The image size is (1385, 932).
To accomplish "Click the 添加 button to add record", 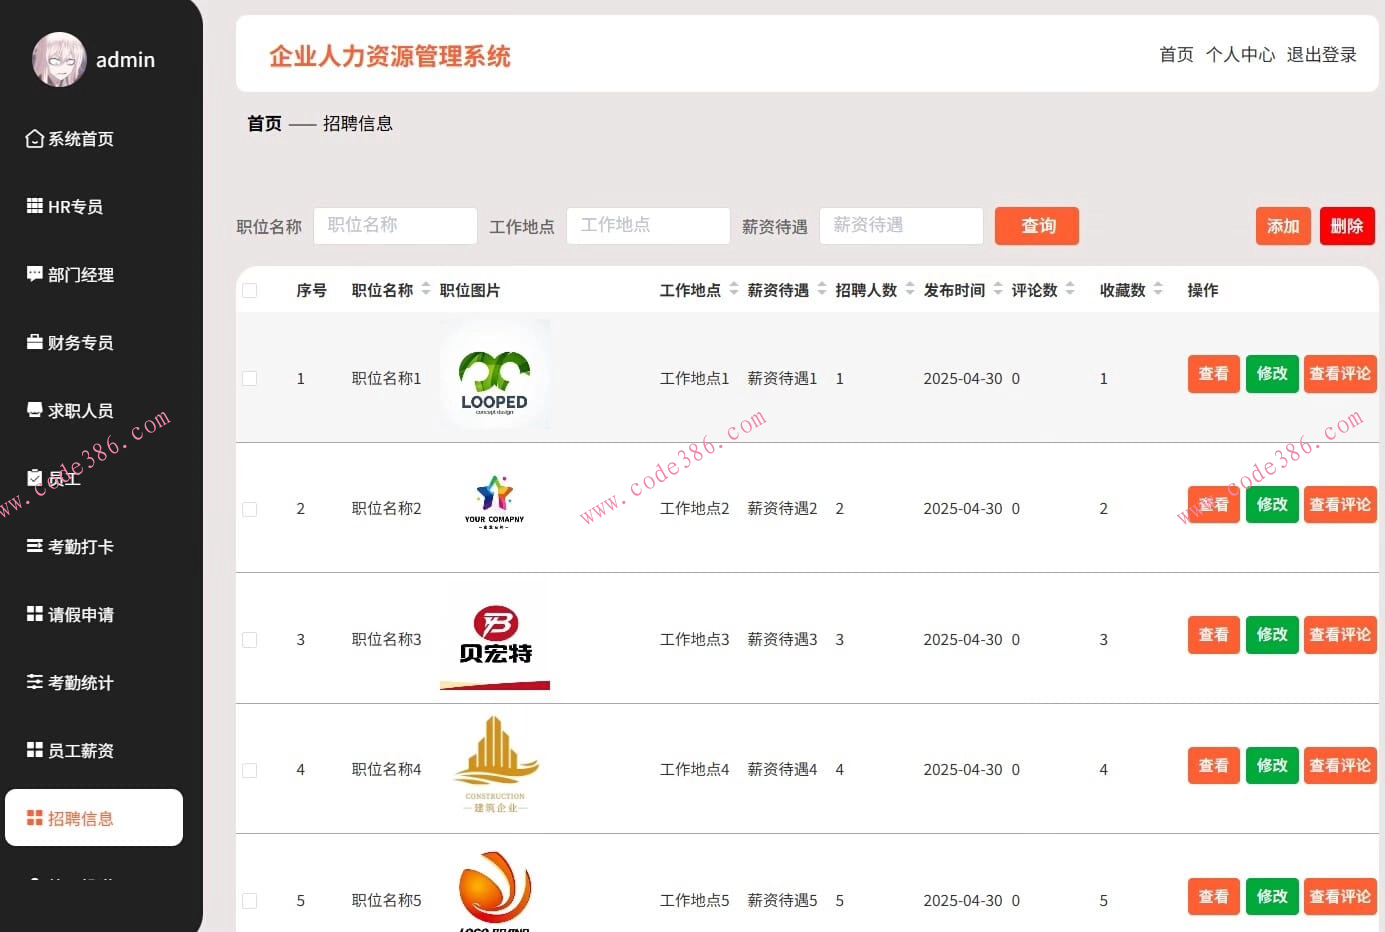I will tap(1283, 226).
